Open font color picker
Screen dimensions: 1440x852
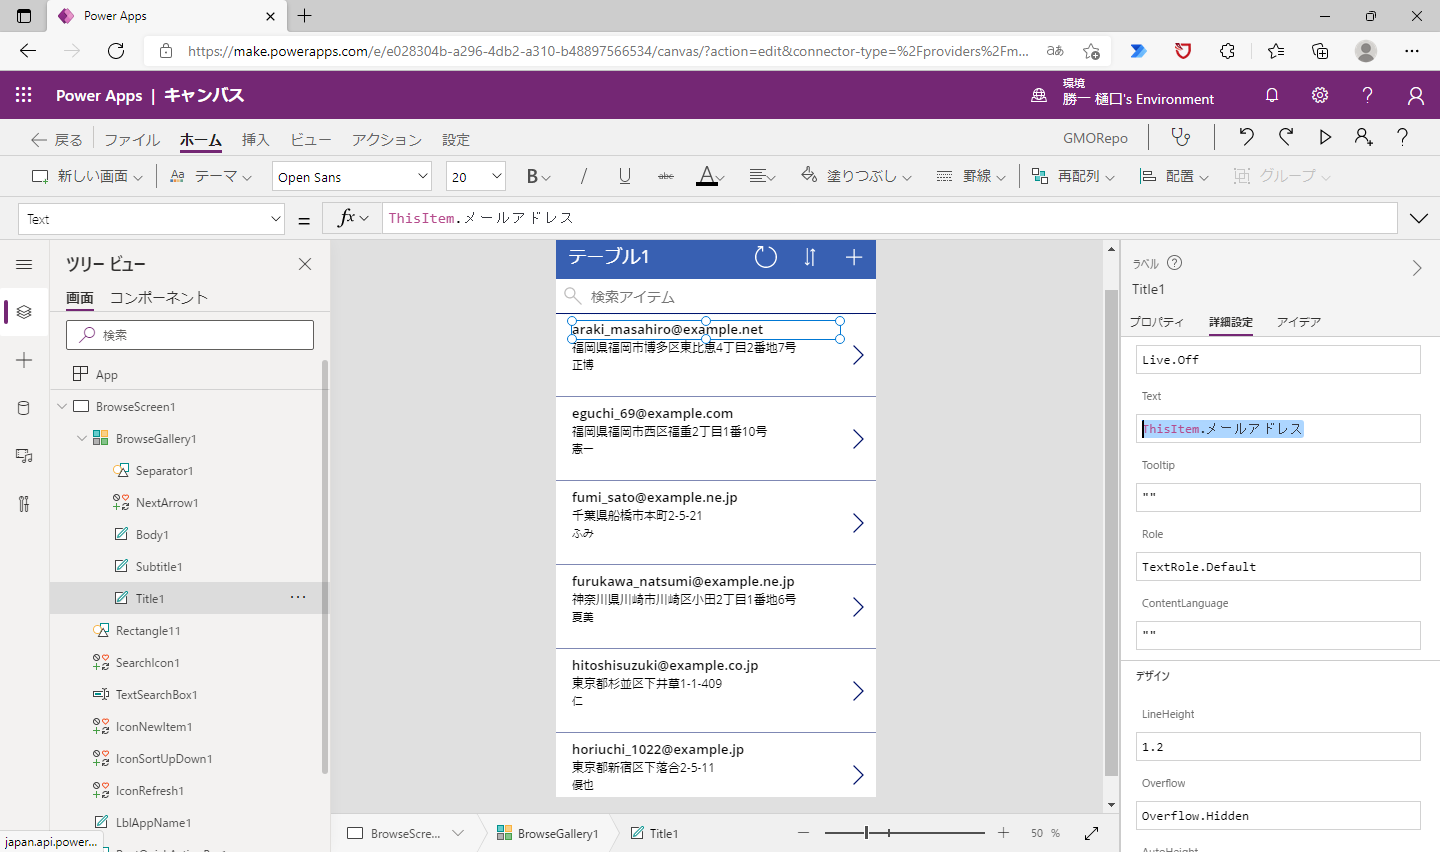[x=710, y=176]
